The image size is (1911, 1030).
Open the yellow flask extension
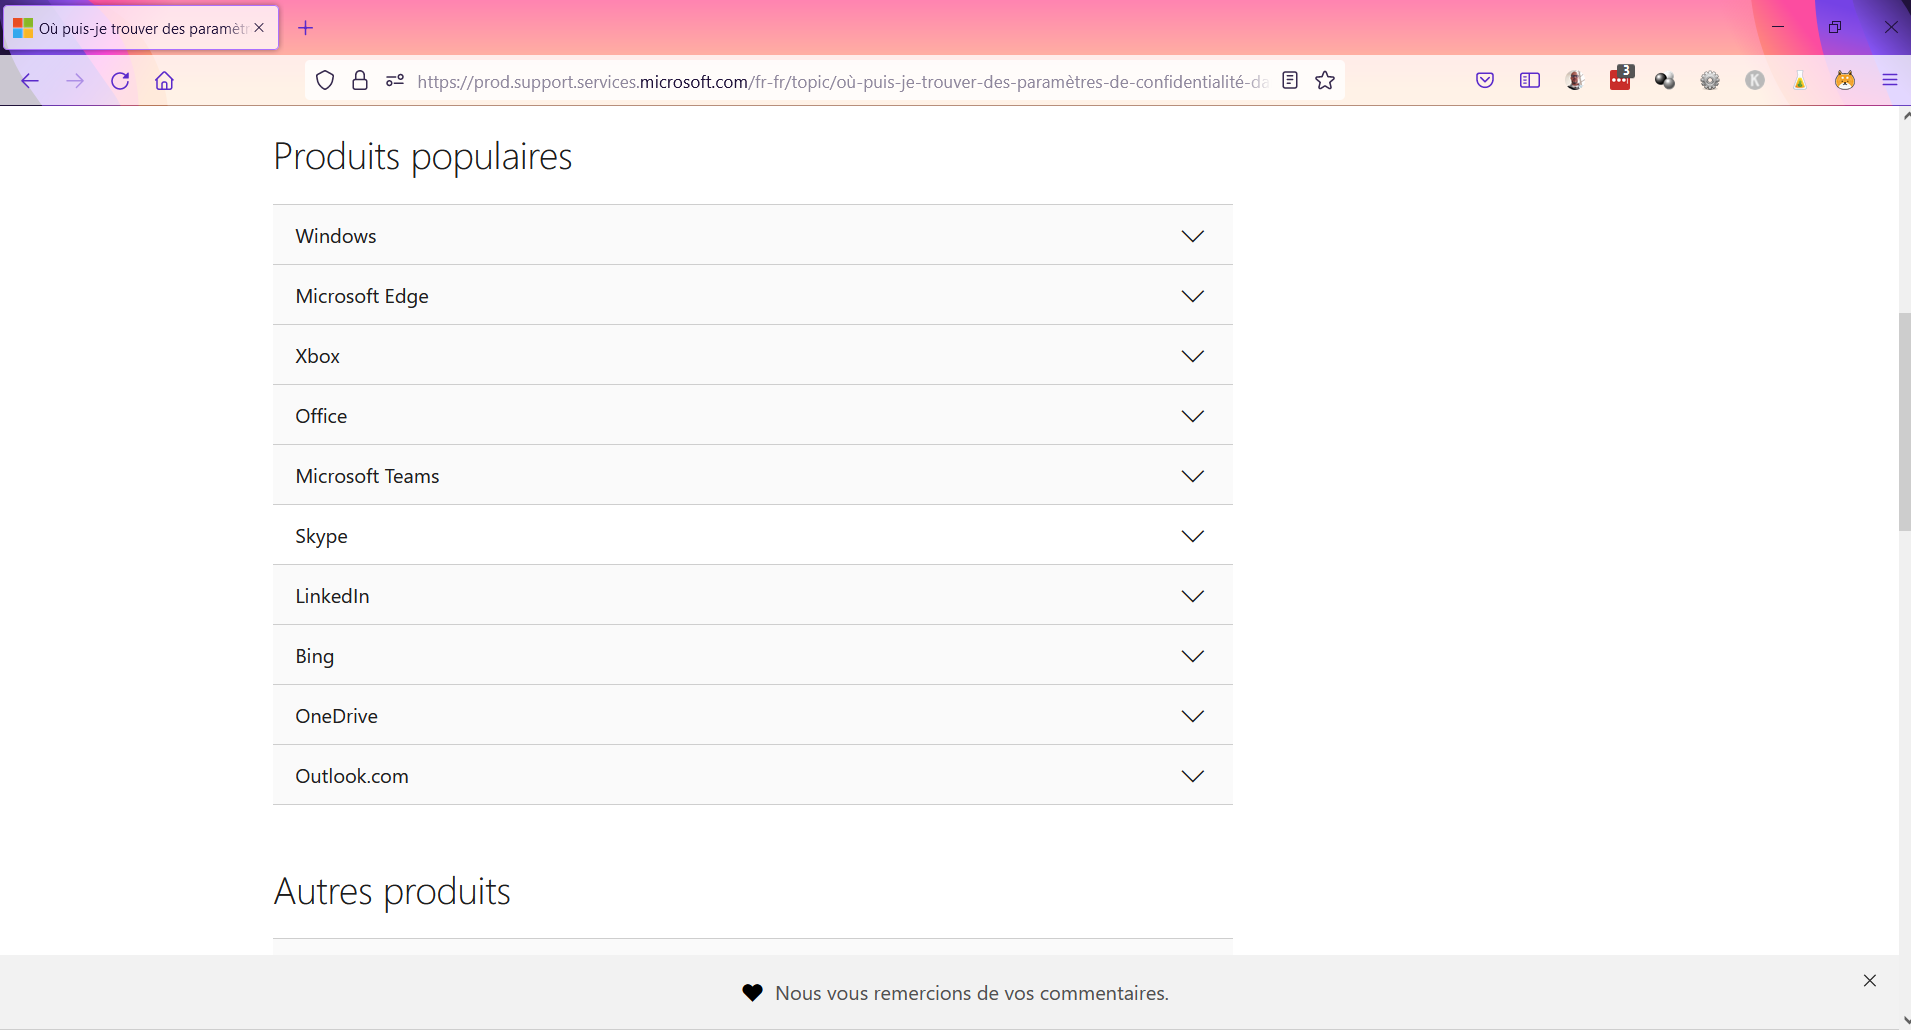1800,81
